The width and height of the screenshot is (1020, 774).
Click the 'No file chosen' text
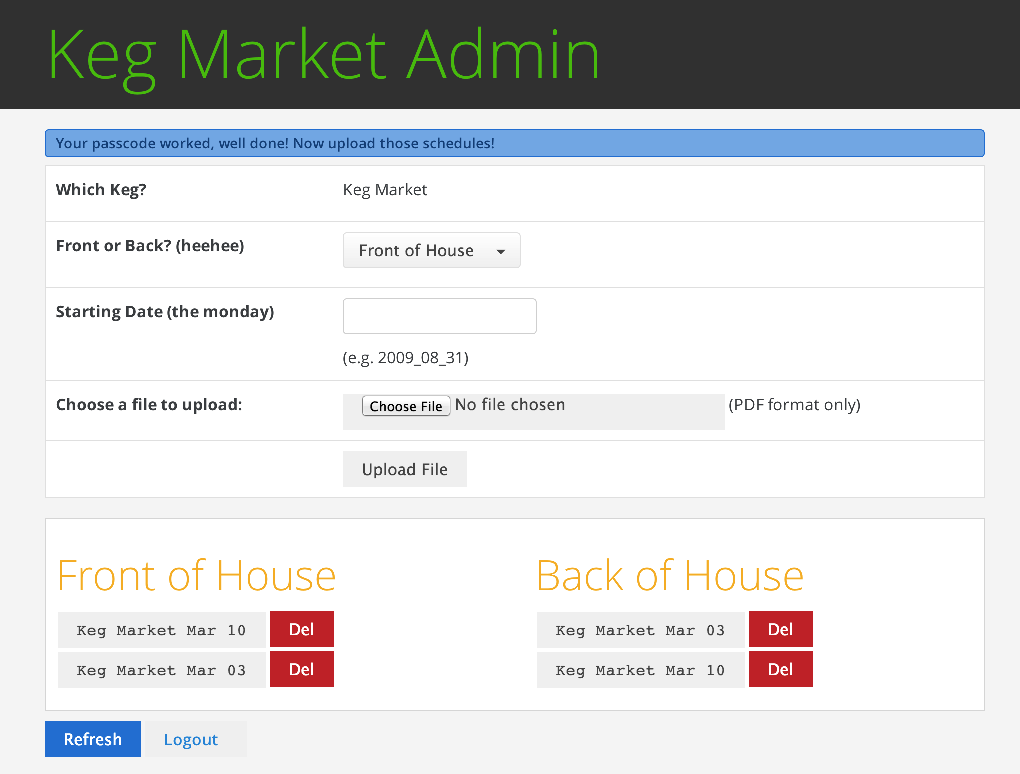(x=510, y=405)
